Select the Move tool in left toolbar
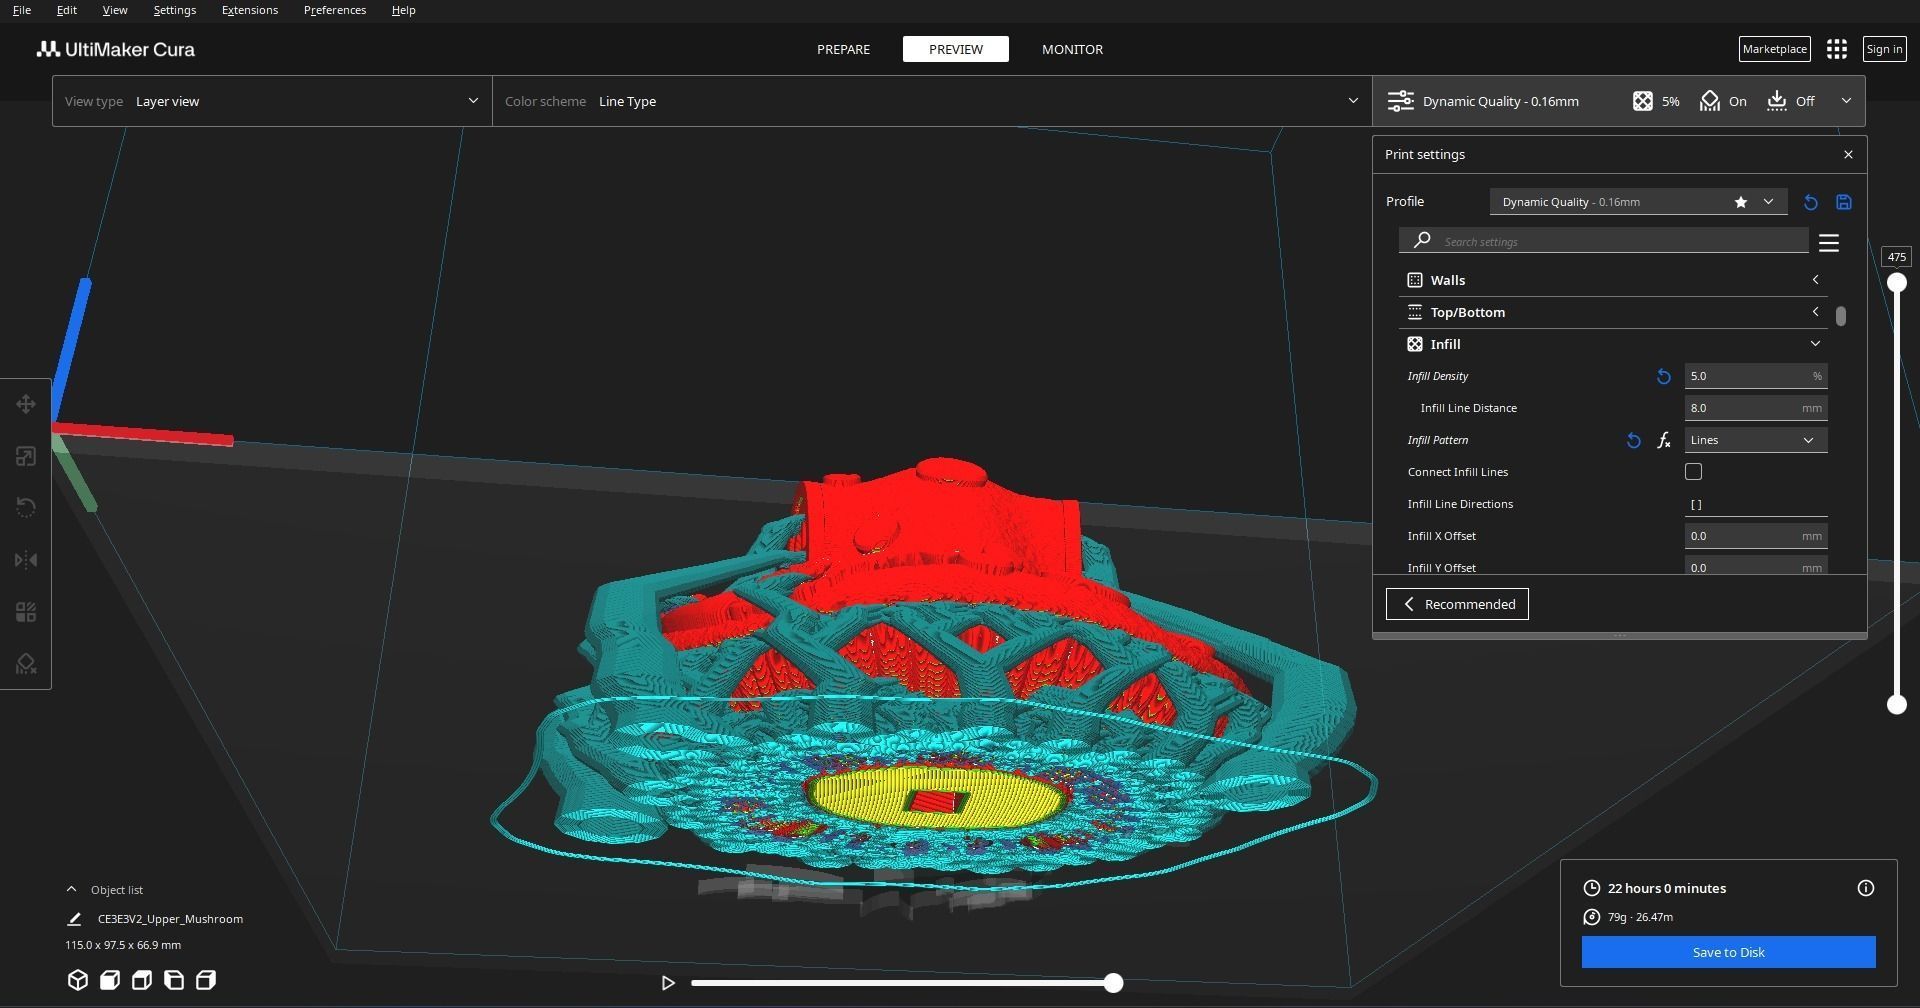The image size is (1920, 1008). click(26, 404)
